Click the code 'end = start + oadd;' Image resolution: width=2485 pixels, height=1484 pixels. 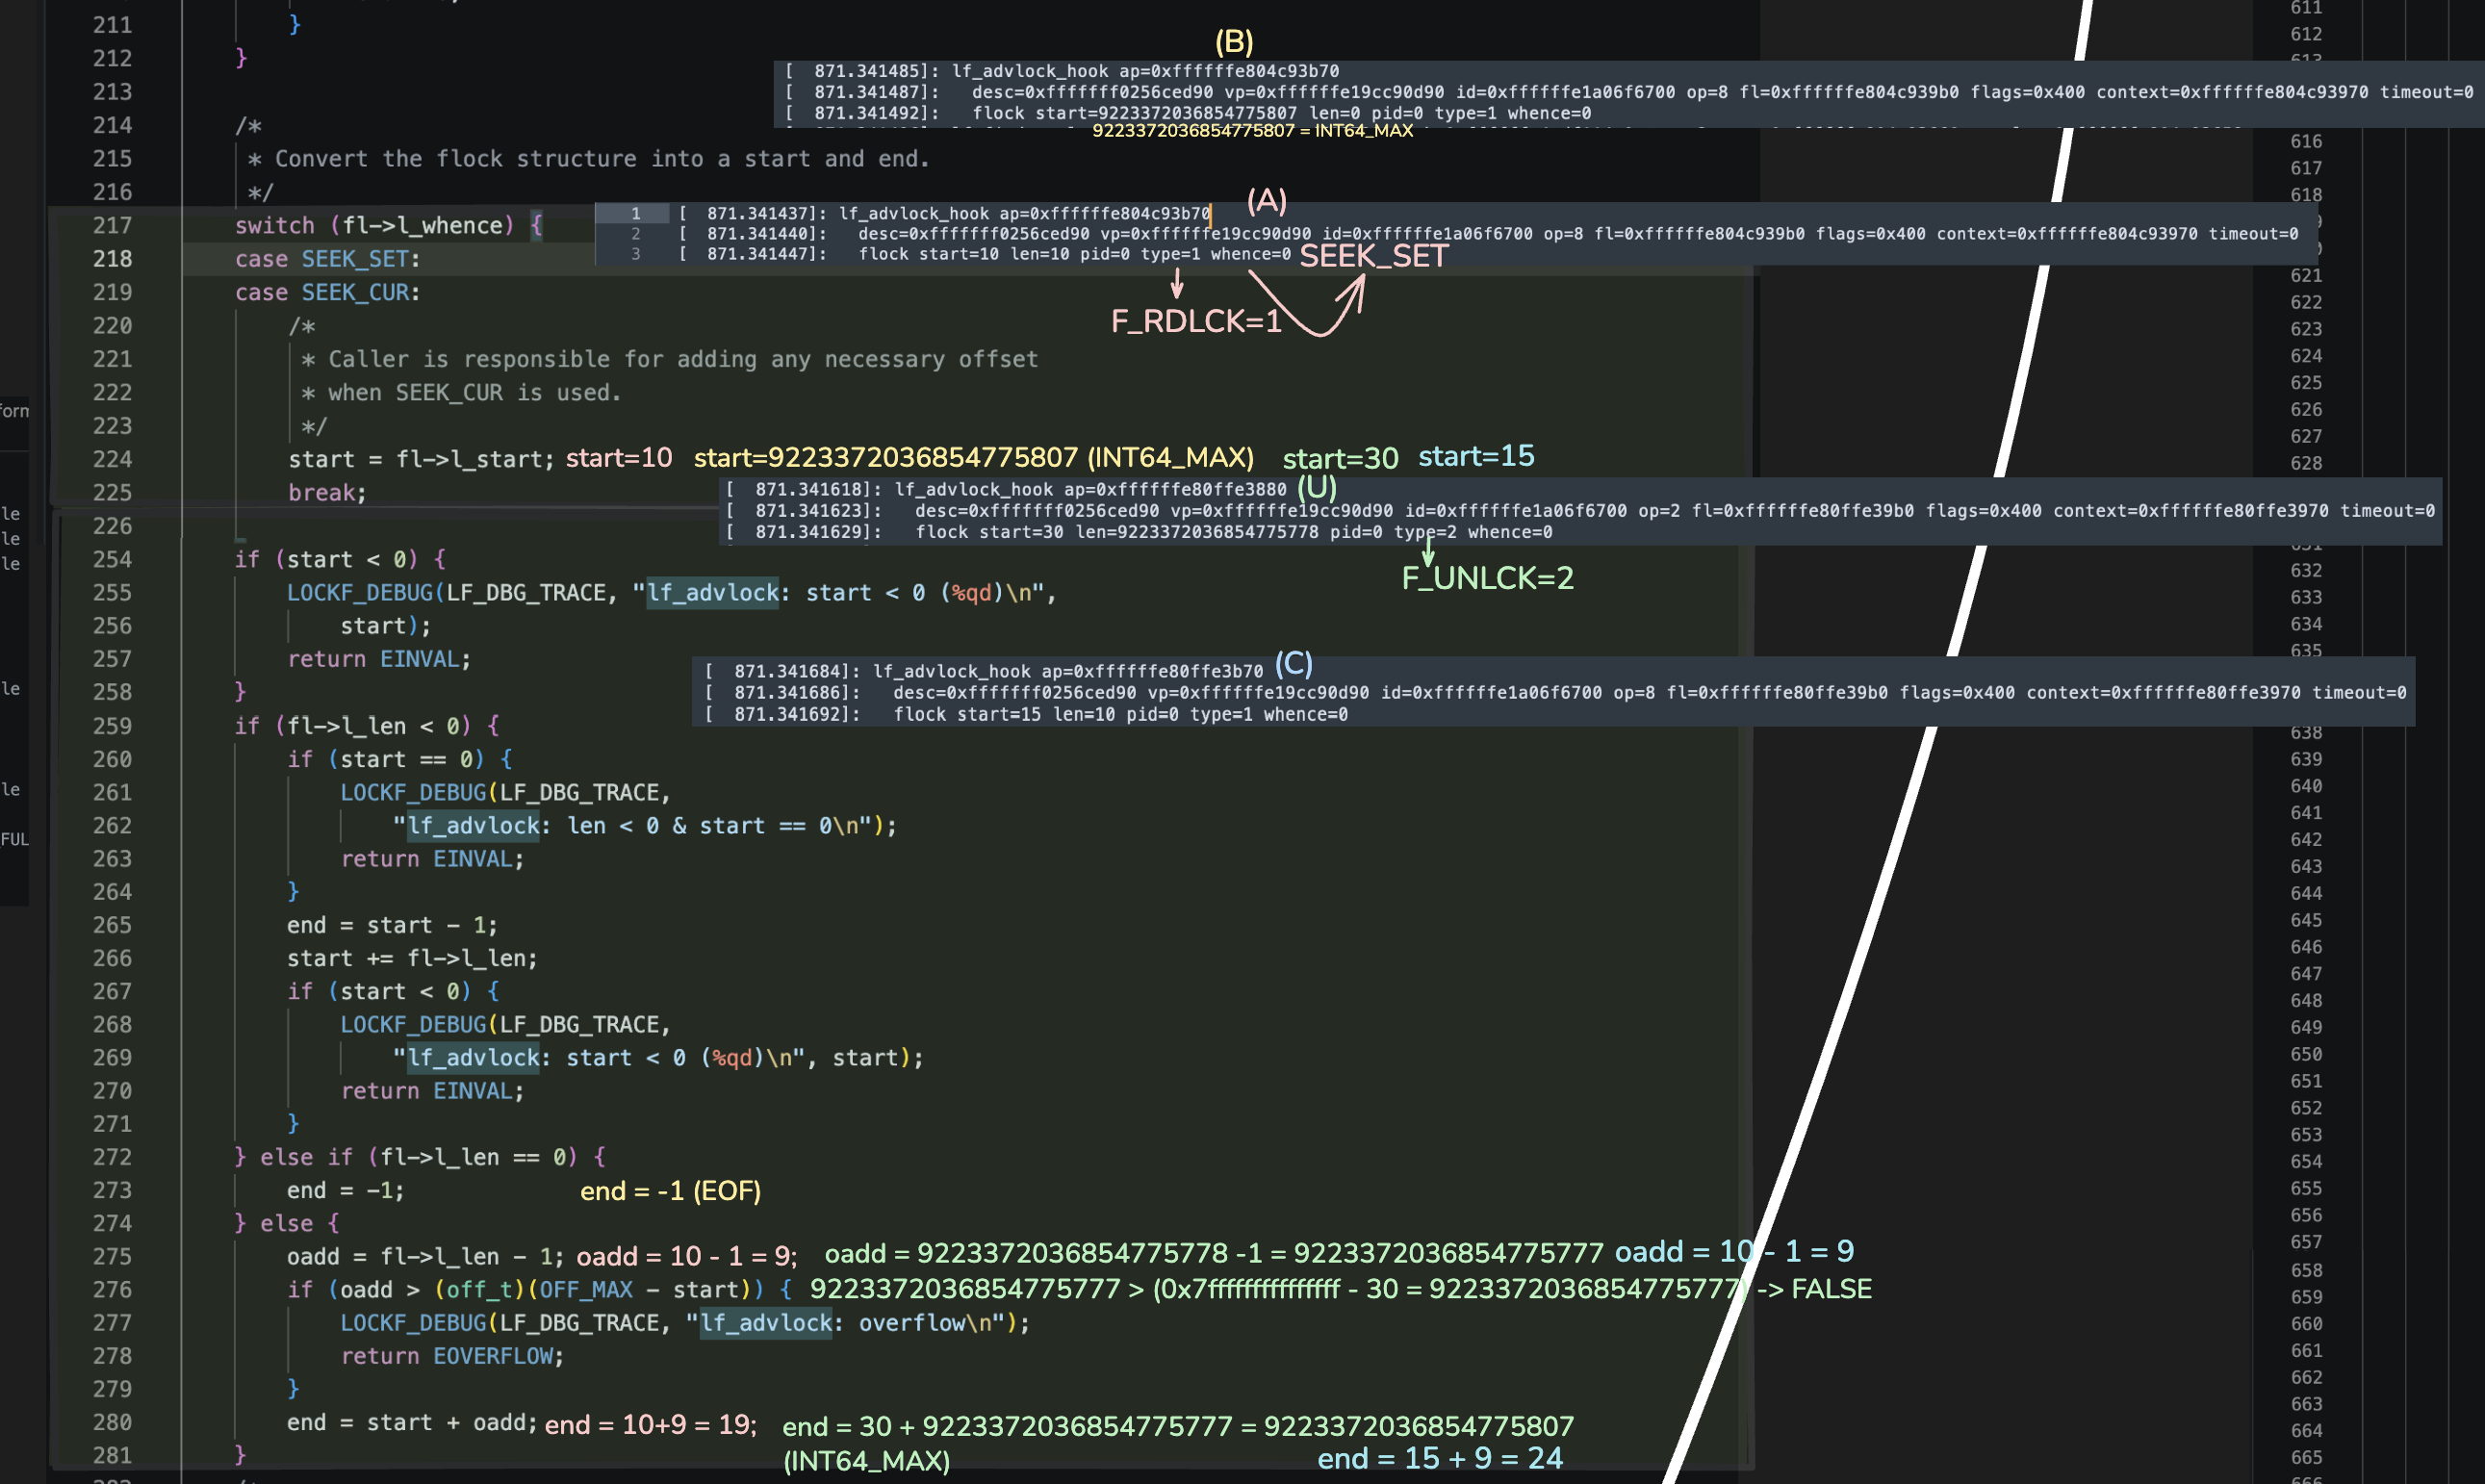(x=412, y=1422)
